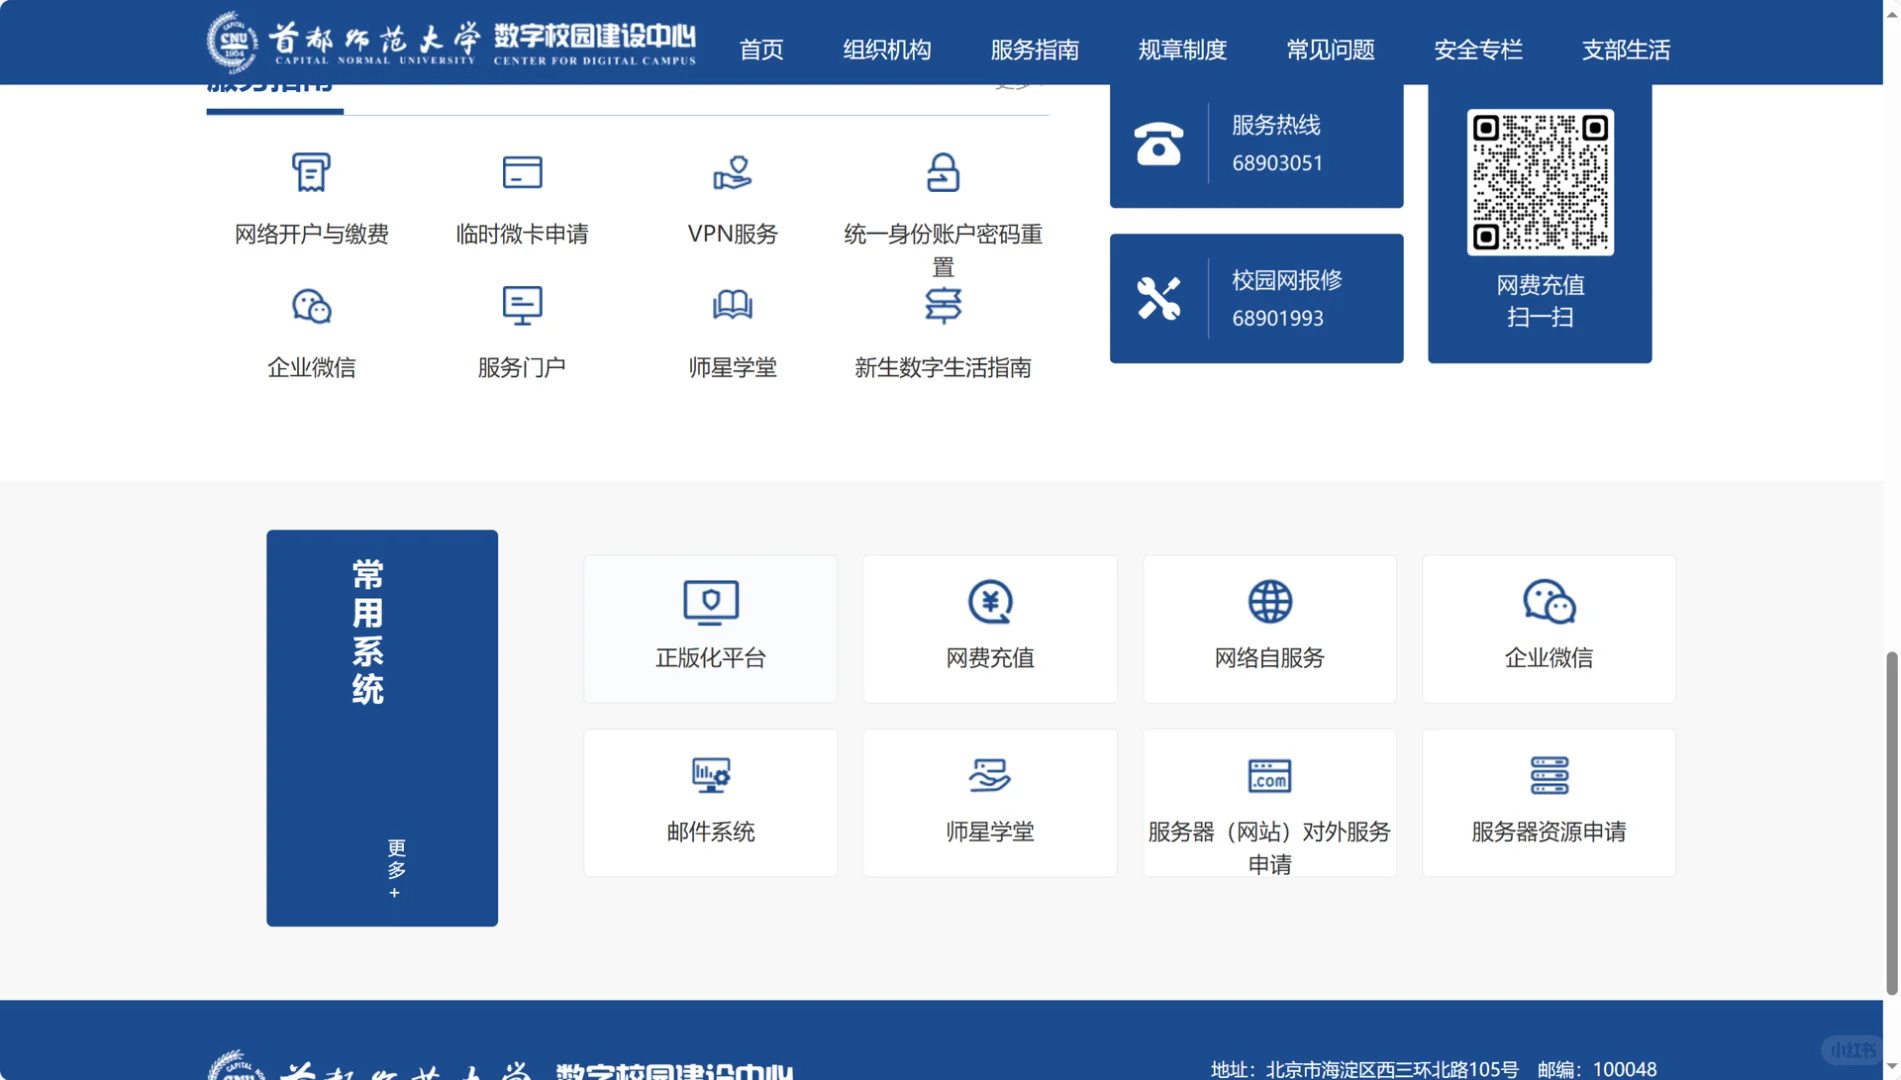Open 统一身份账户密码重置 service

tap(944, 172)
